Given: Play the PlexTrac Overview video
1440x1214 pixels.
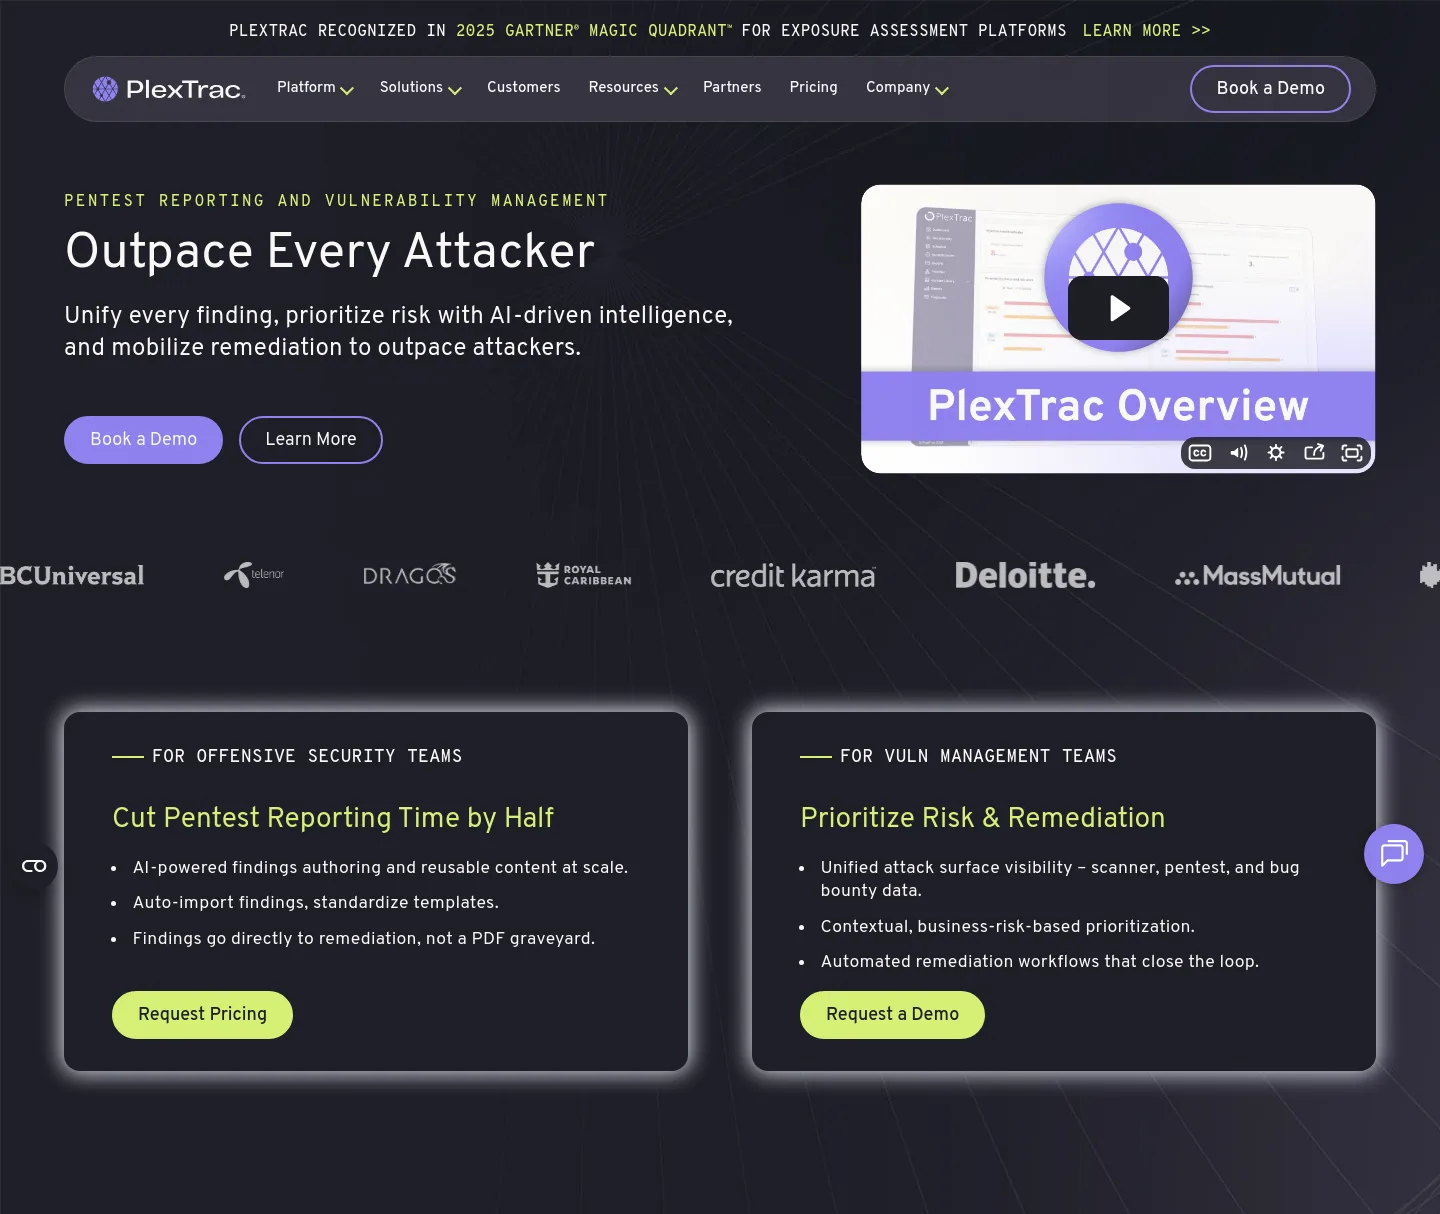Looking at the screenshot, I should (x=1118, y=308).
